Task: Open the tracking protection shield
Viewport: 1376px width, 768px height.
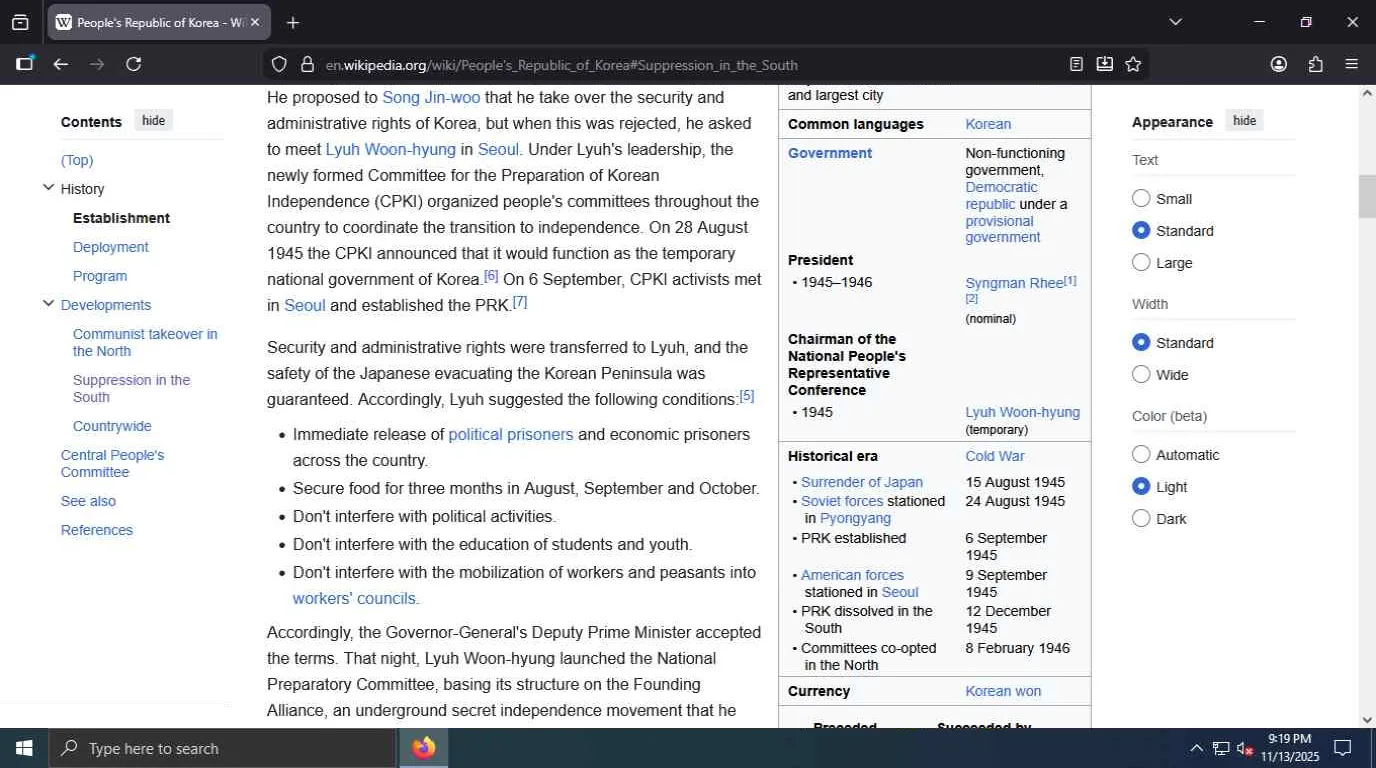Action: (279, 64)
